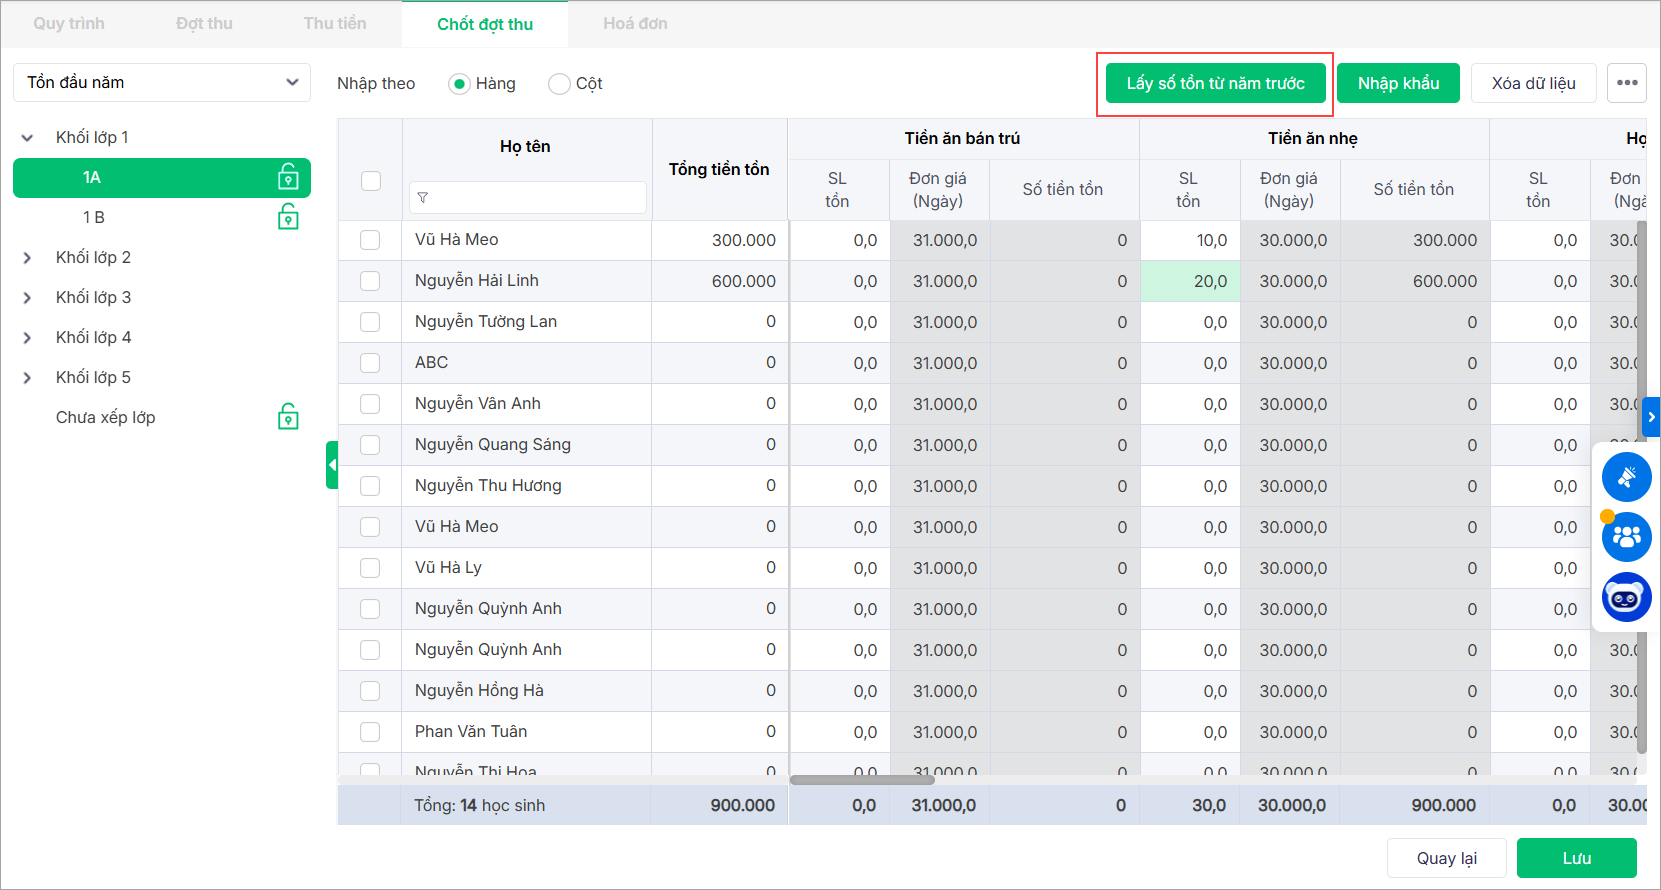This screenshot has width=1661, height=890.
Task: Expand the Khối lớp 2 tree node
Action: [x=28, y=258]
